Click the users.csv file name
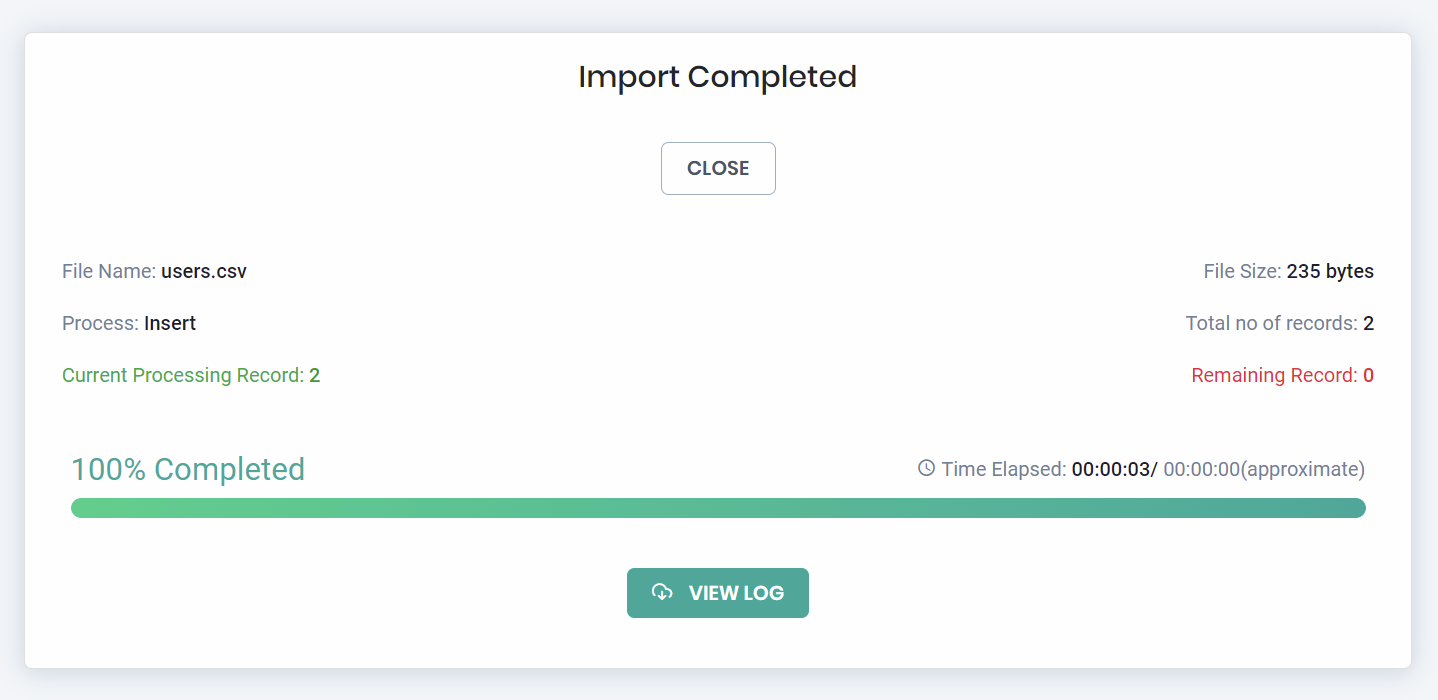1438x700 pixels. point(204,271)
